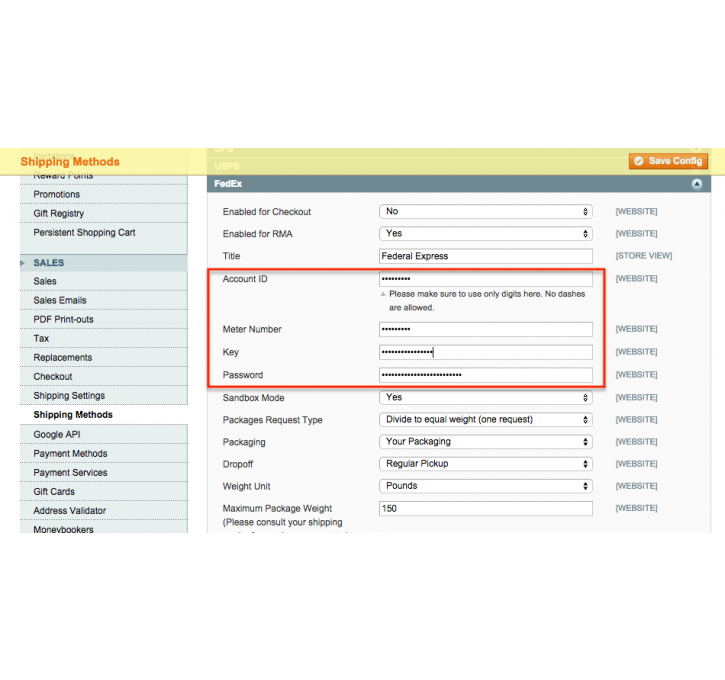Open Sales Emails in the sidebar
Screen dimensions: 725x680
pos(104,300)
